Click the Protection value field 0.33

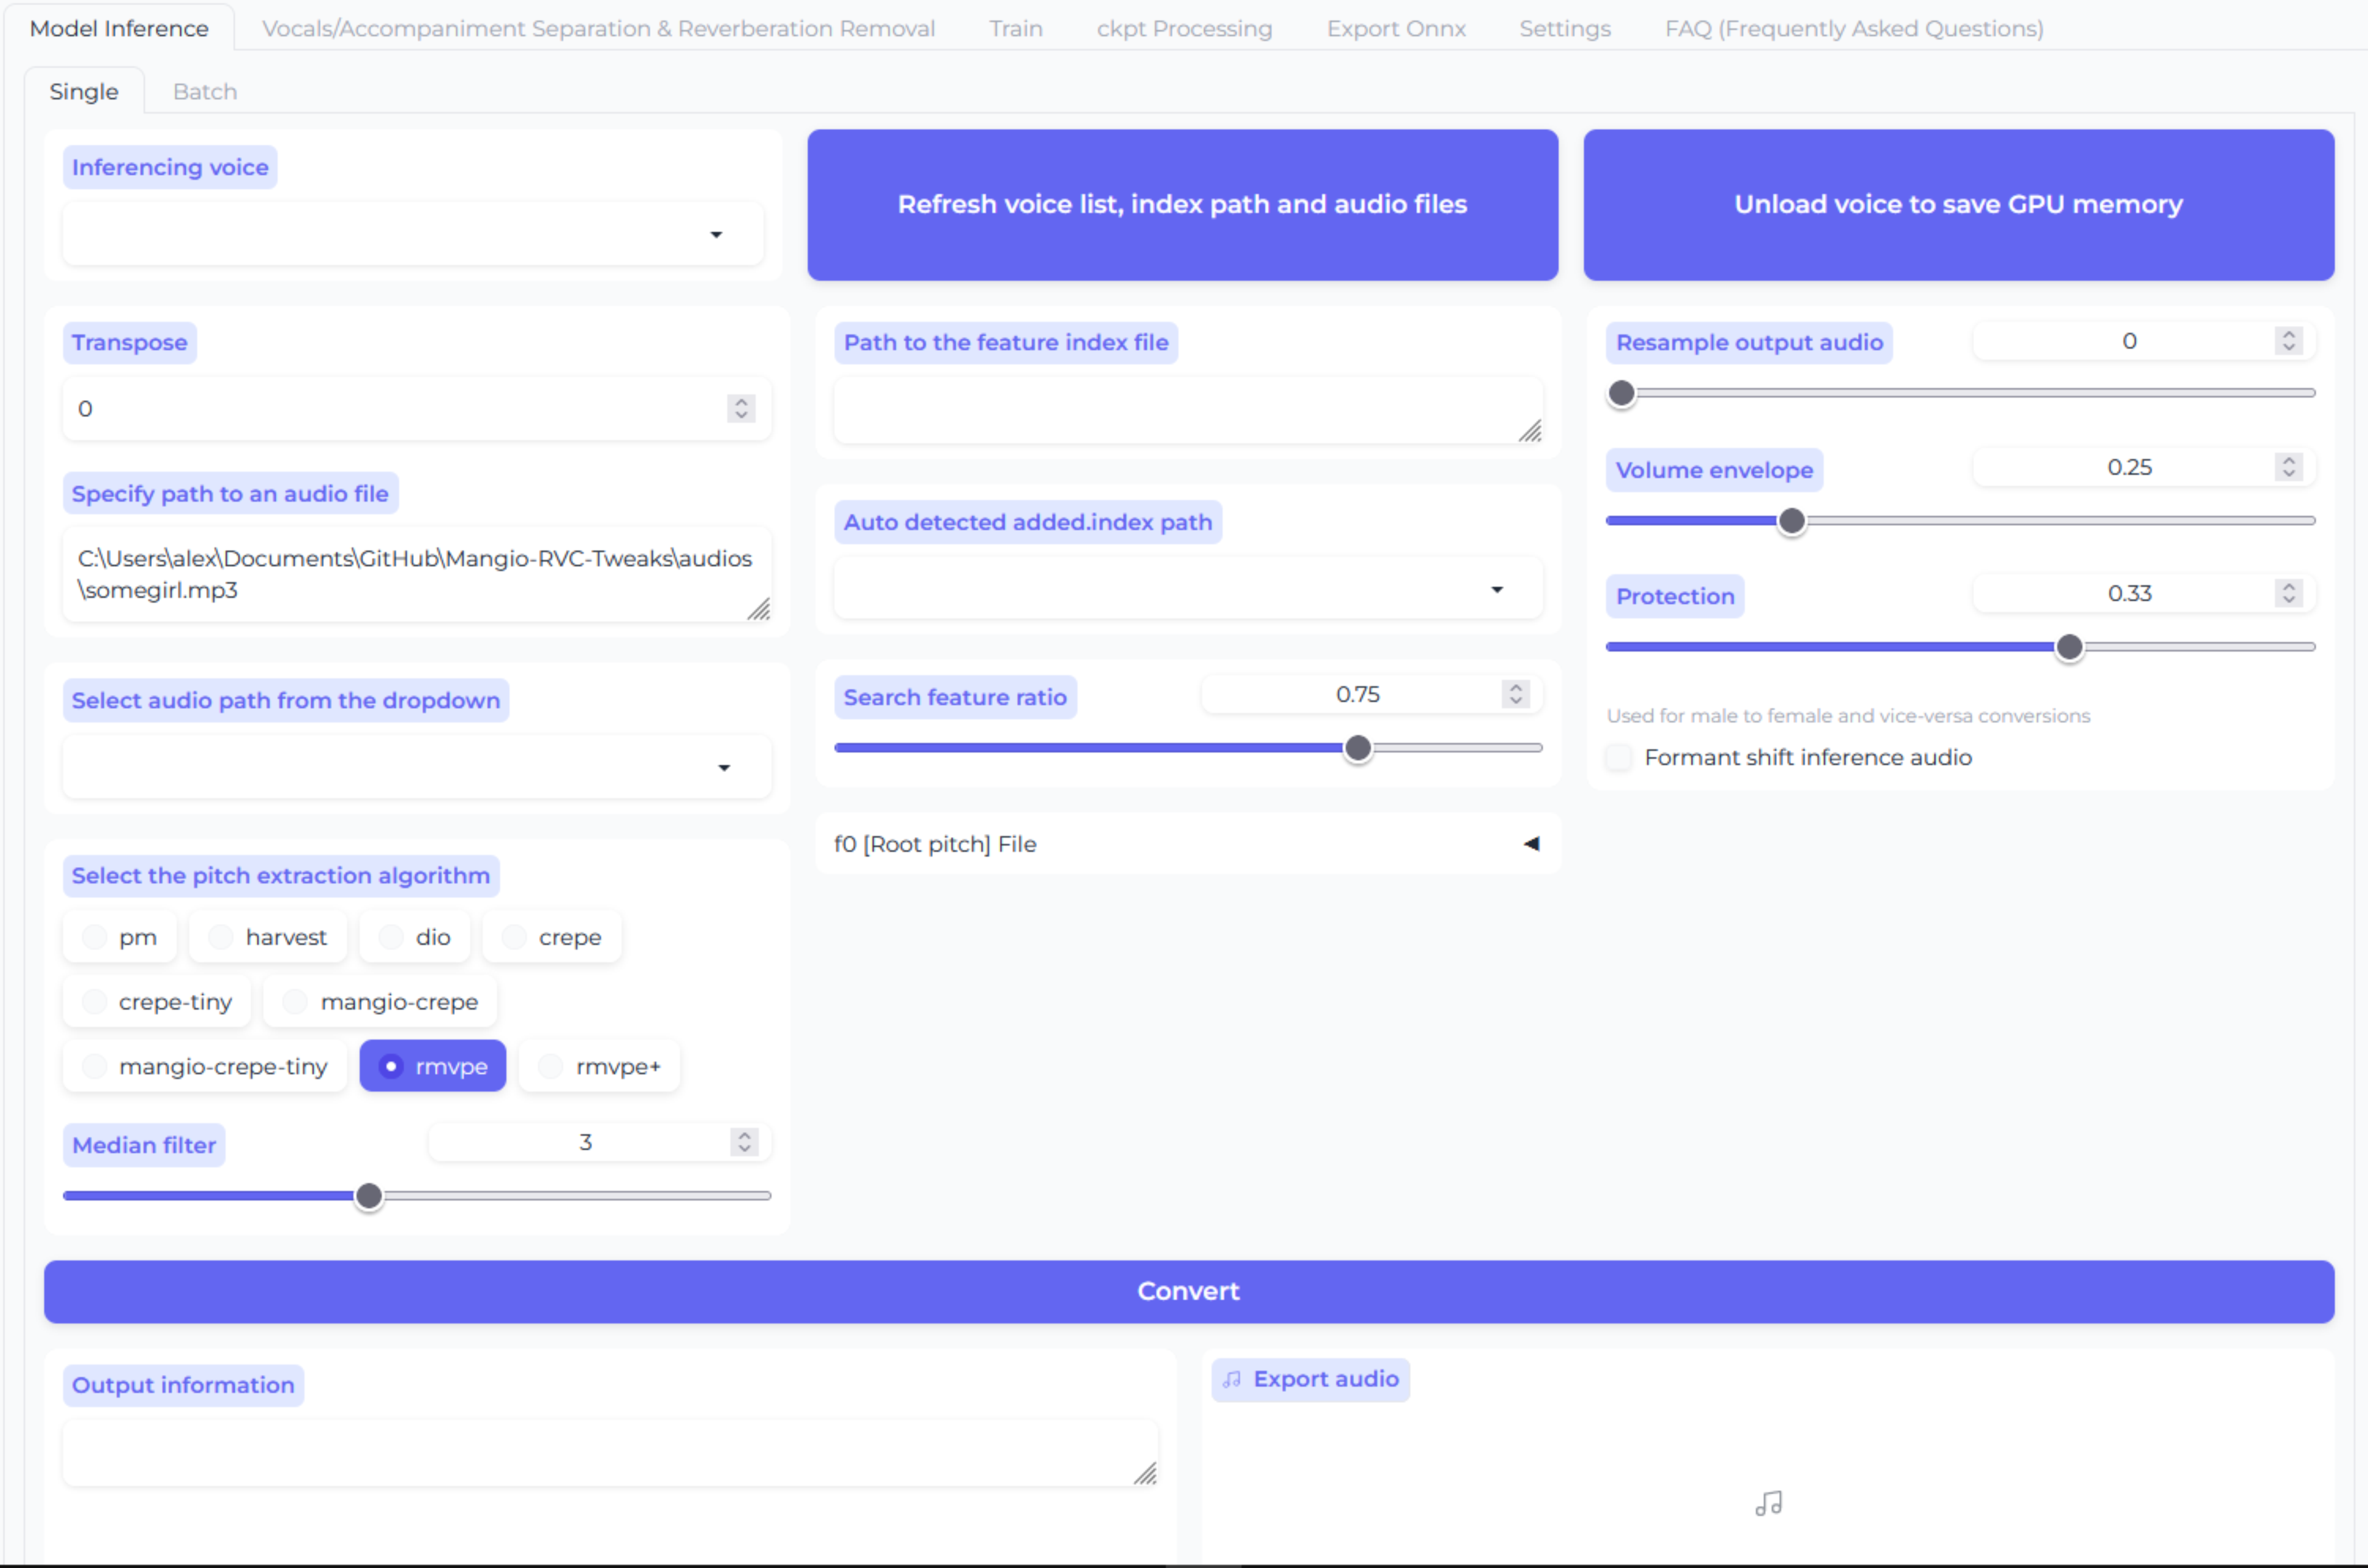[x=2144, y=593]
